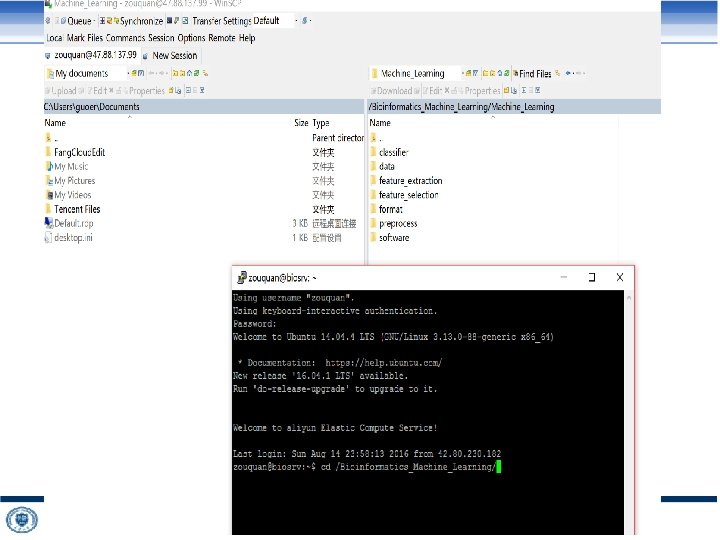Screen dimensions: 720x540
Task: Click the preferences gear icon on the top toolbar
Action: (x=48, y=21)
